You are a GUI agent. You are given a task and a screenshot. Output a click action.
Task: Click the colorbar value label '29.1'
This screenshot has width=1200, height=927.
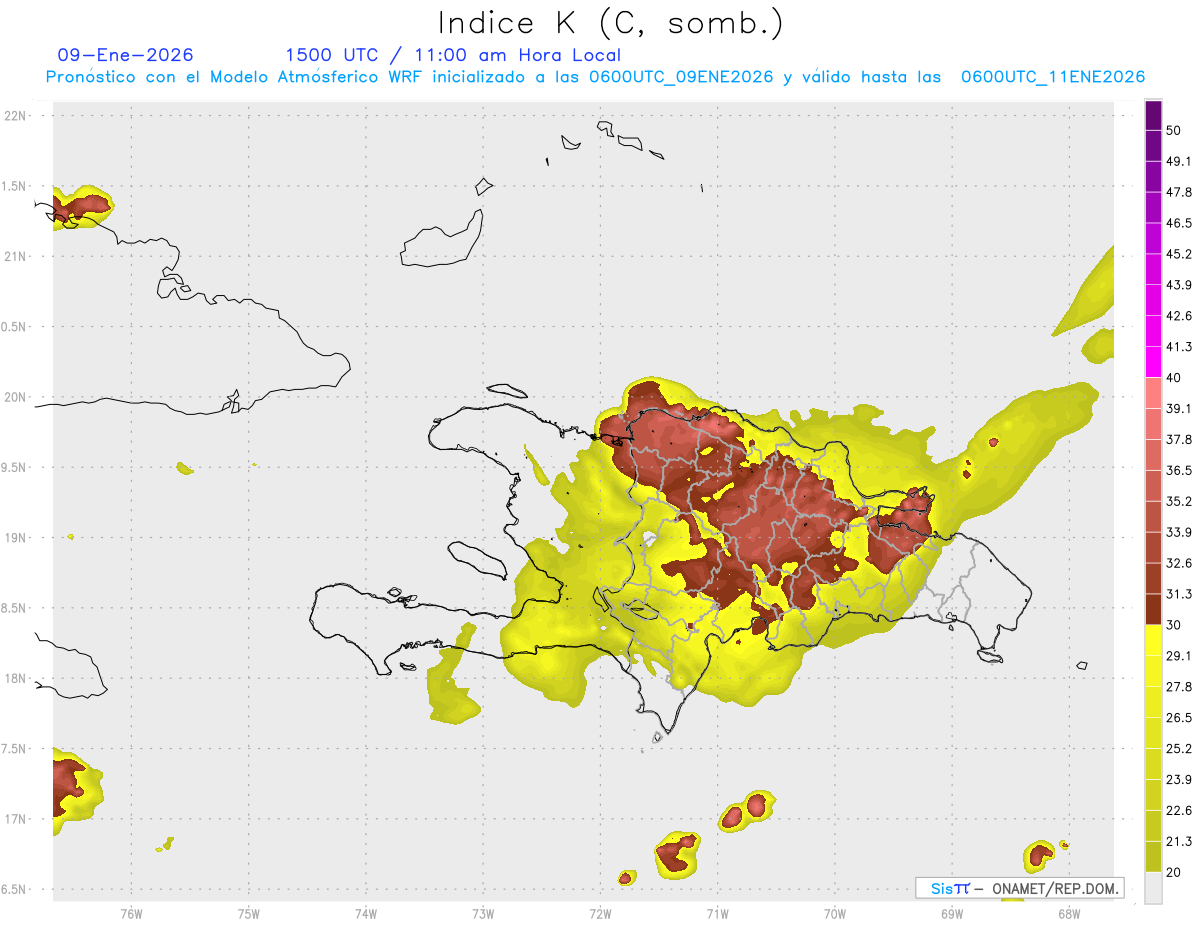1178,656
